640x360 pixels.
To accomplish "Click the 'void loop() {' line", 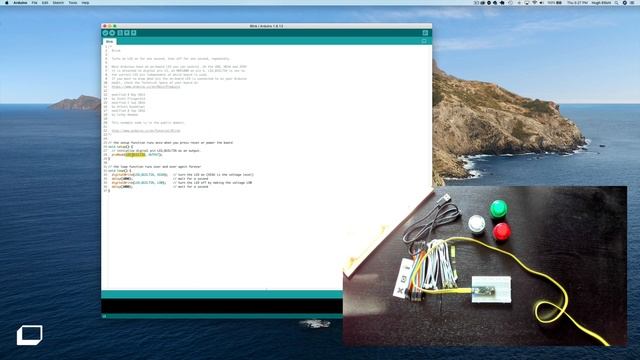I will (x=120, y=171).
